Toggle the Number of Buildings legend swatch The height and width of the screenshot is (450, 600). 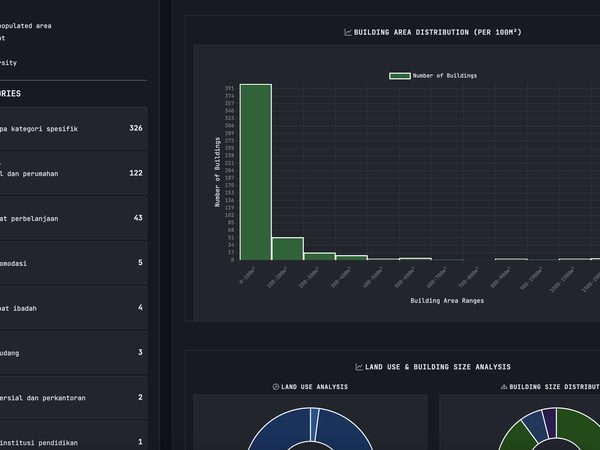tap(400, 76)
